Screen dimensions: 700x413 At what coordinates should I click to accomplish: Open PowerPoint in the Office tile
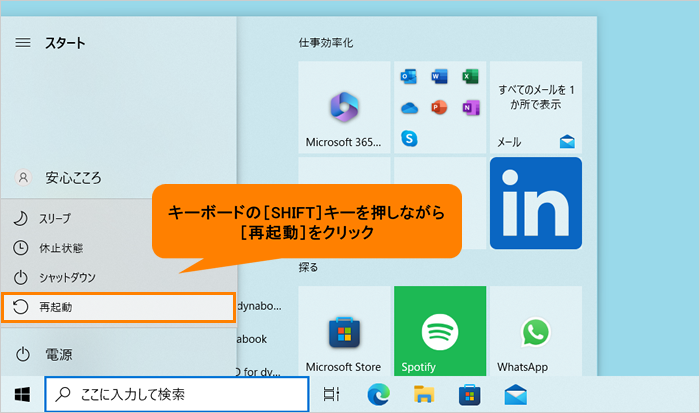(x=439, y=108)
